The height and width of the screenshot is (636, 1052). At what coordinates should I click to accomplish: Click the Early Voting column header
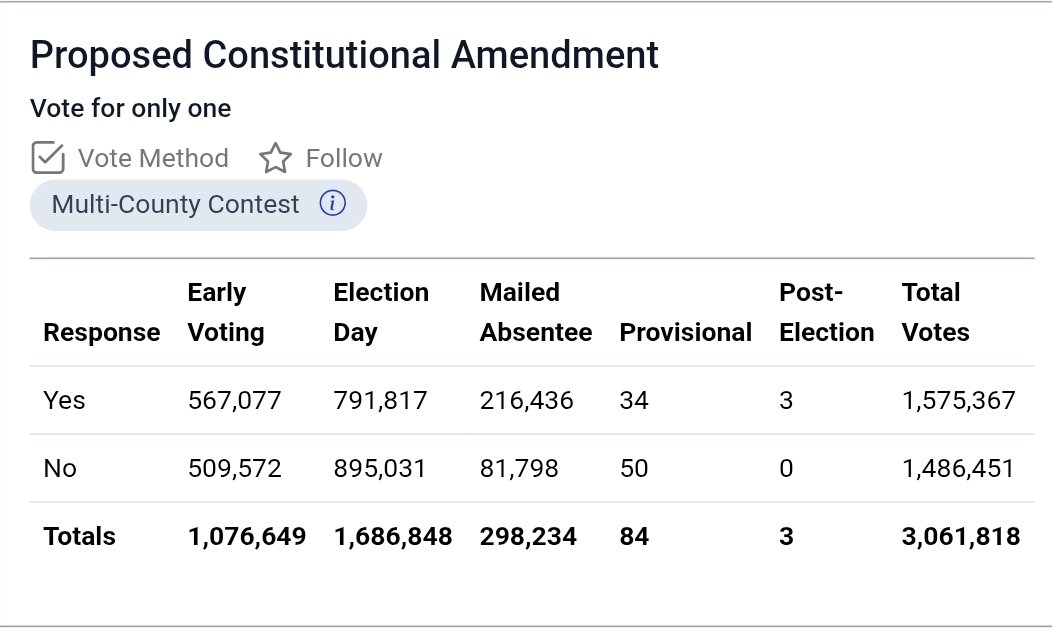coord(226,313)
